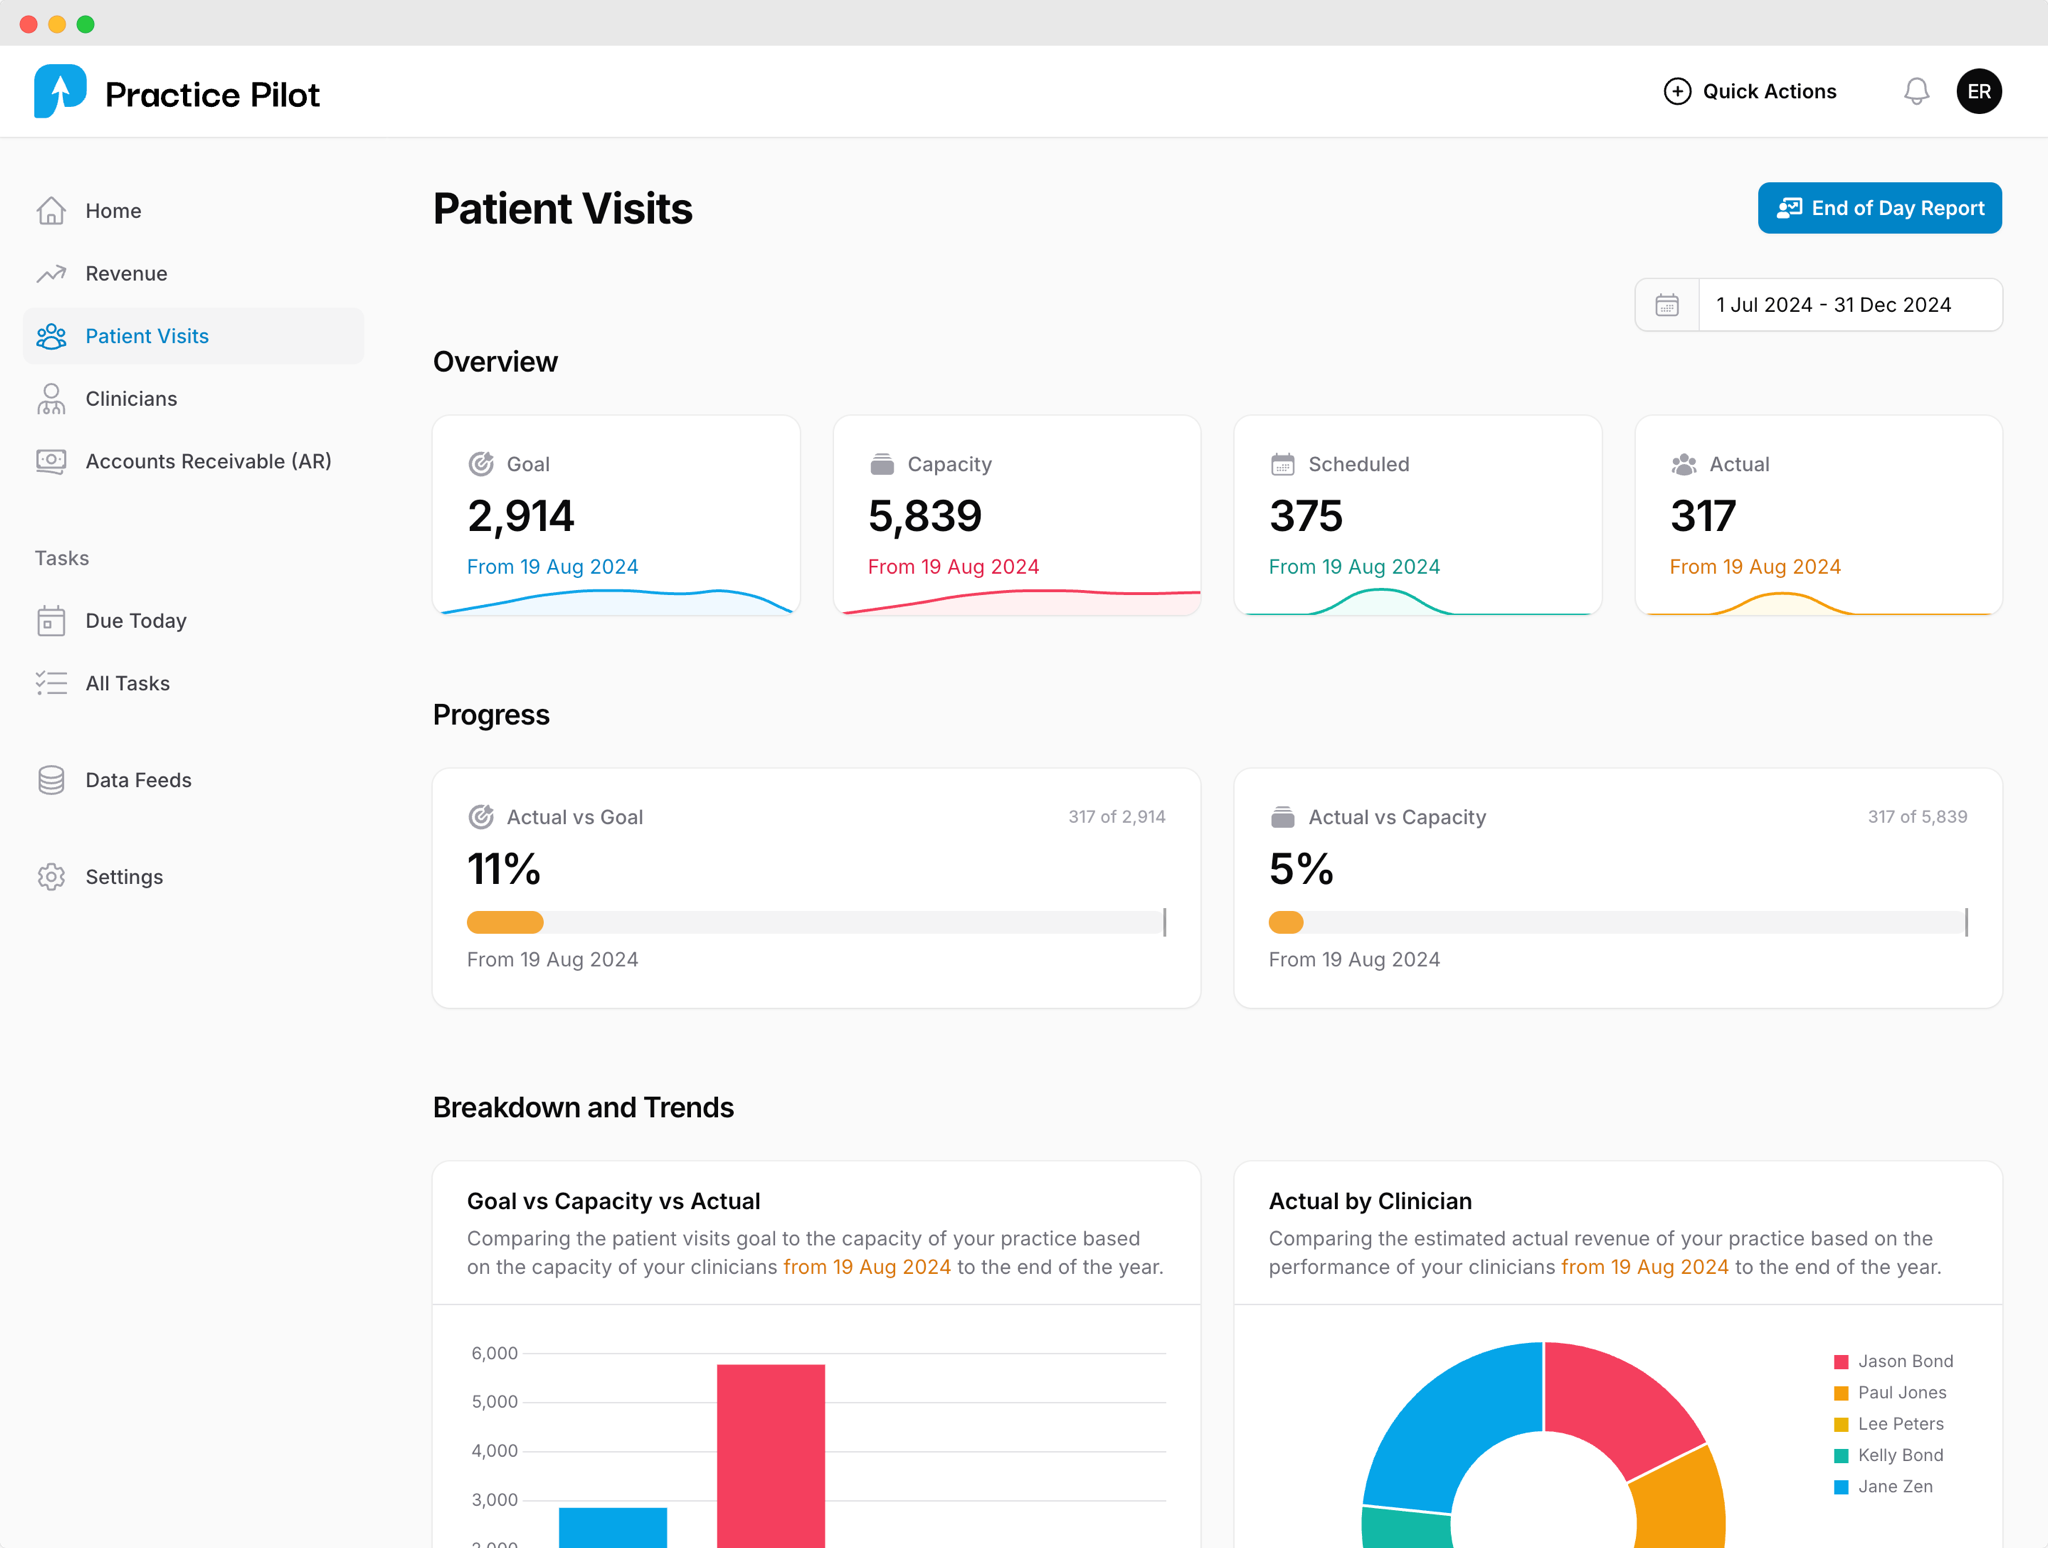Click the Actual vs Goal progress bar

point(815,922)
